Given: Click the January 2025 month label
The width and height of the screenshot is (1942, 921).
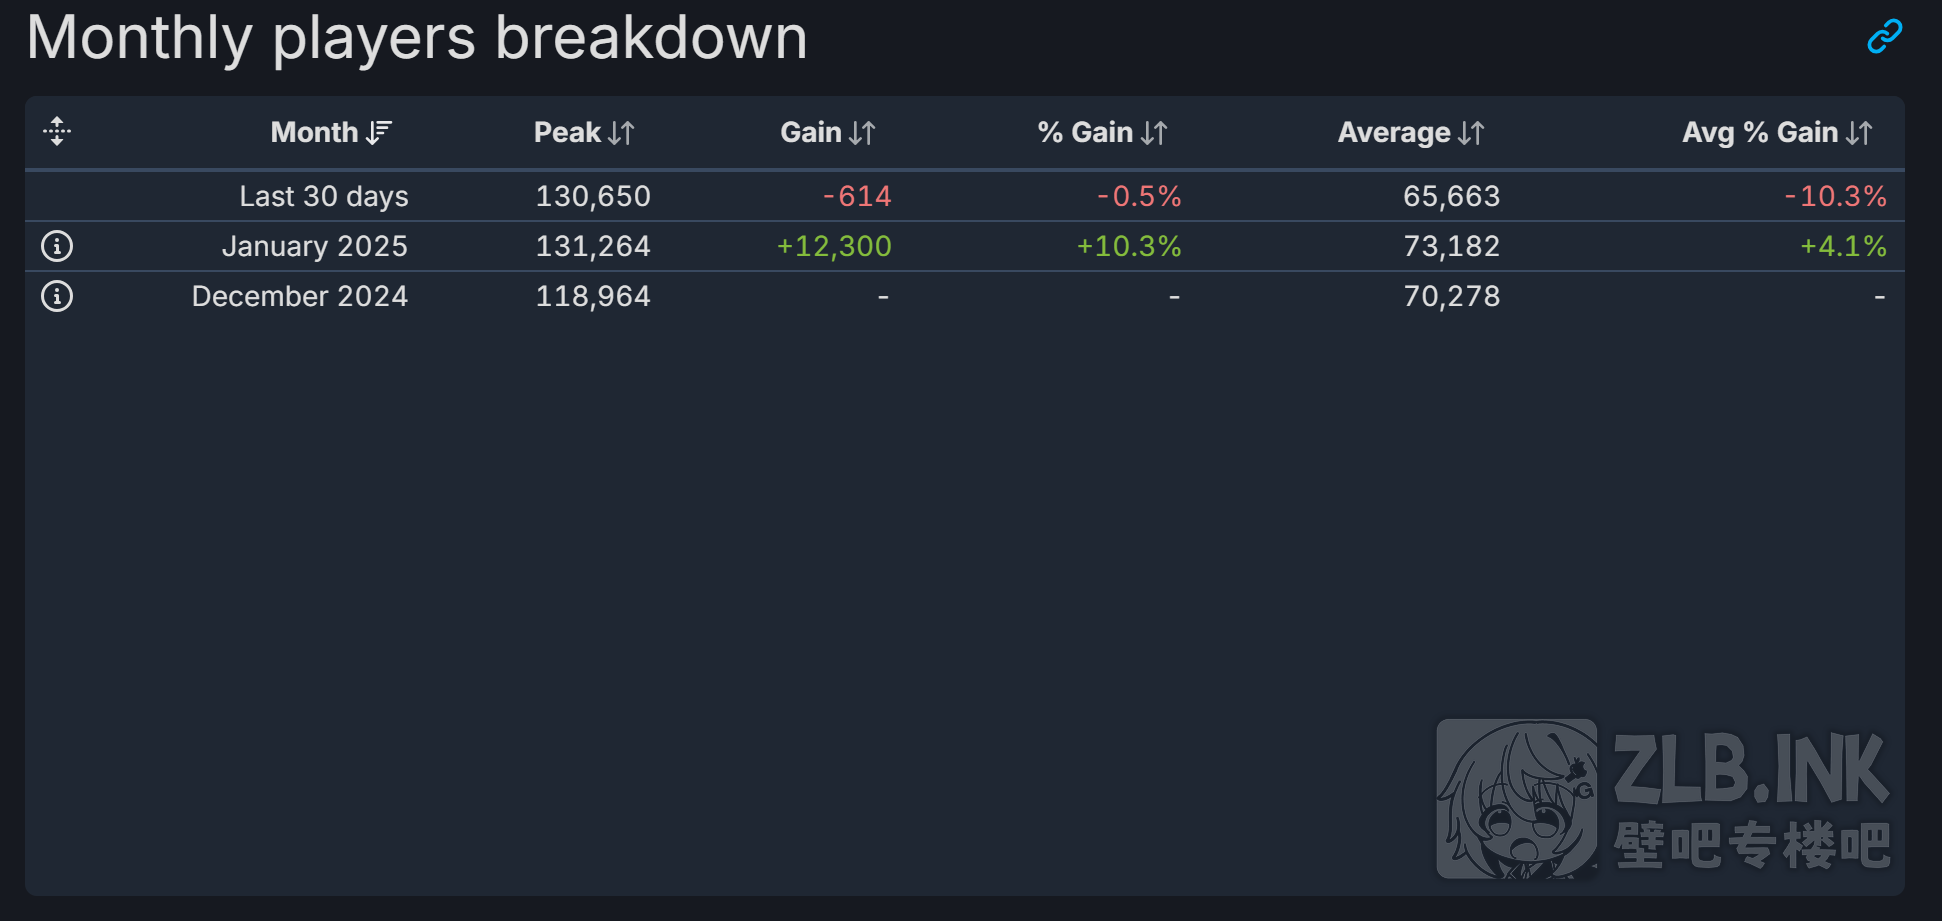Looking at the screenshot, I should [314, 246].
